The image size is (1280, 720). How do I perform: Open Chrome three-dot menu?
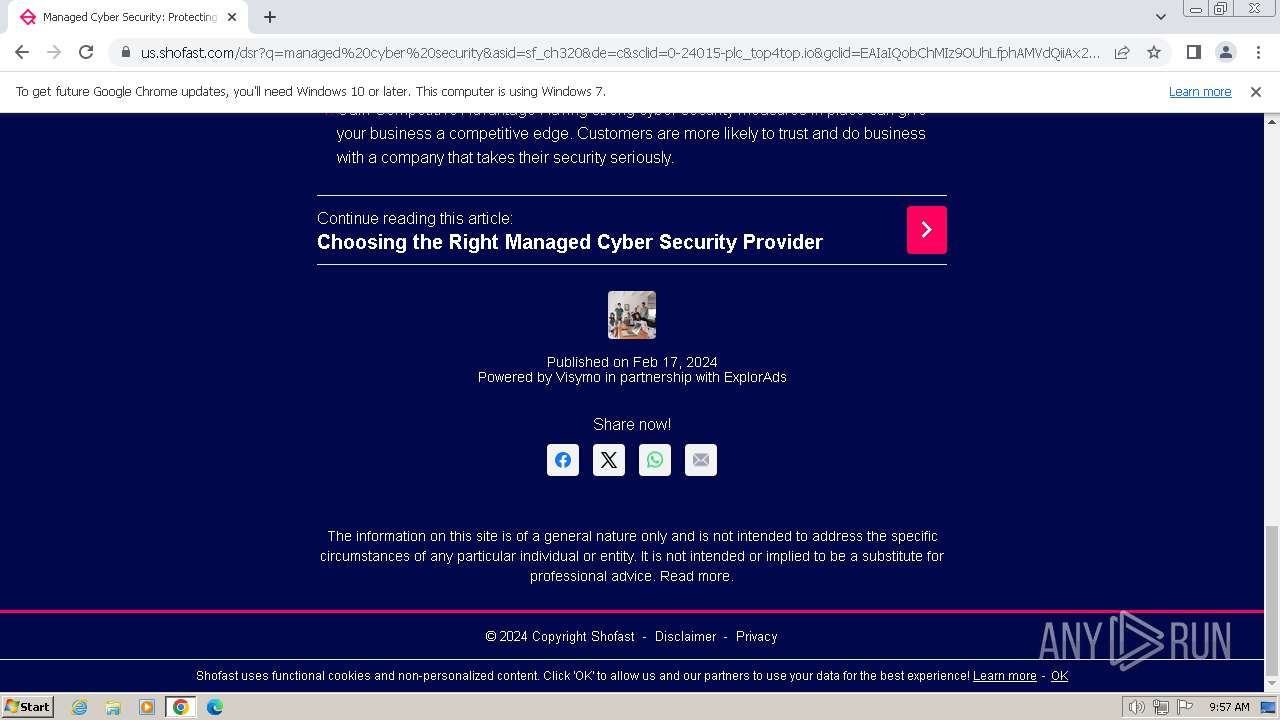(x=1258, y=52)
